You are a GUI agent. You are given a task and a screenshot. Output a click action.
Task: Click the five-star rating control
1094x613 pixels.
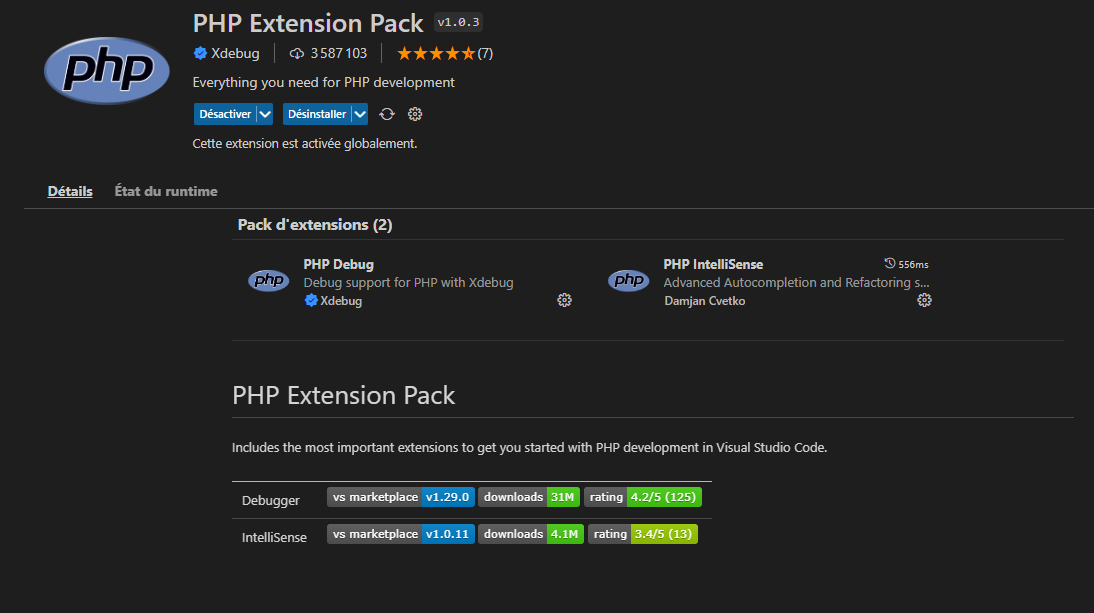pos(435,53)
